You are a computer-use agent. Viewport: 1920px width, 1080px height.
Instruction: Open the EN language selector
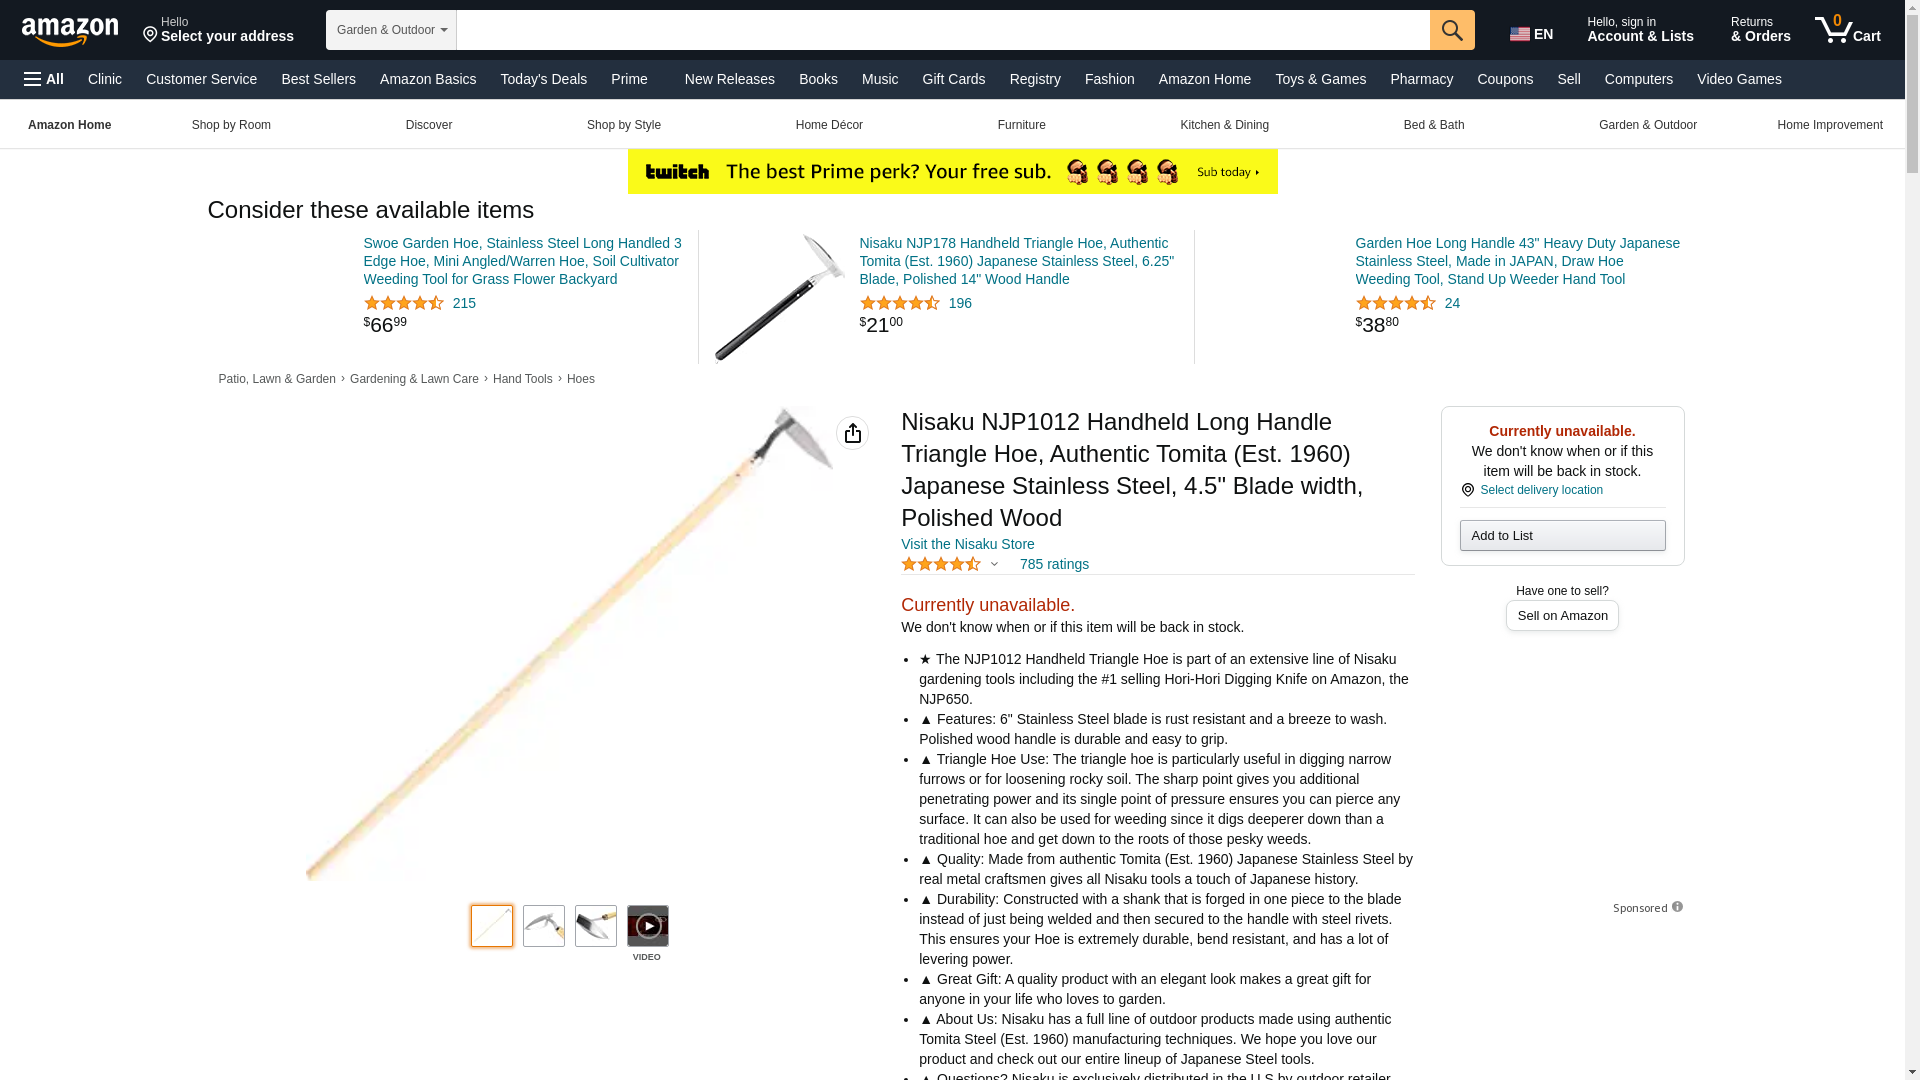pyautogui.click(x=1532, y=34)
